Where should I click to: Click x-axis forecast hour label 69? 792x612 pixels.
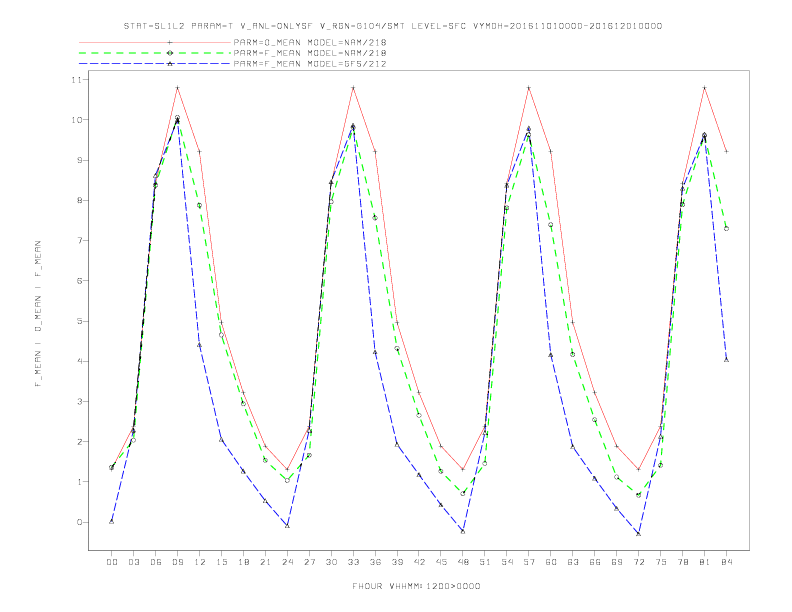617,562
